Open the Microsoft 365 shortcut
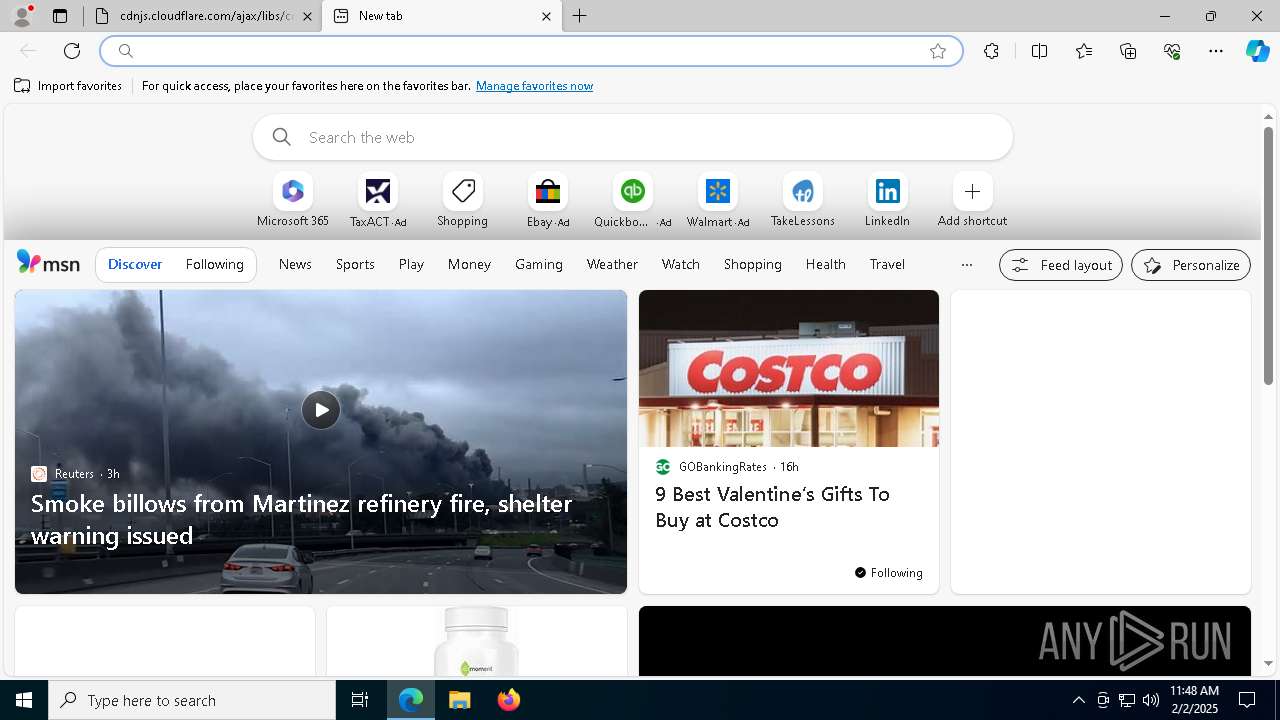Image resolution: width=1280 pixels, height=720 pixels. [x=293, y=200]
